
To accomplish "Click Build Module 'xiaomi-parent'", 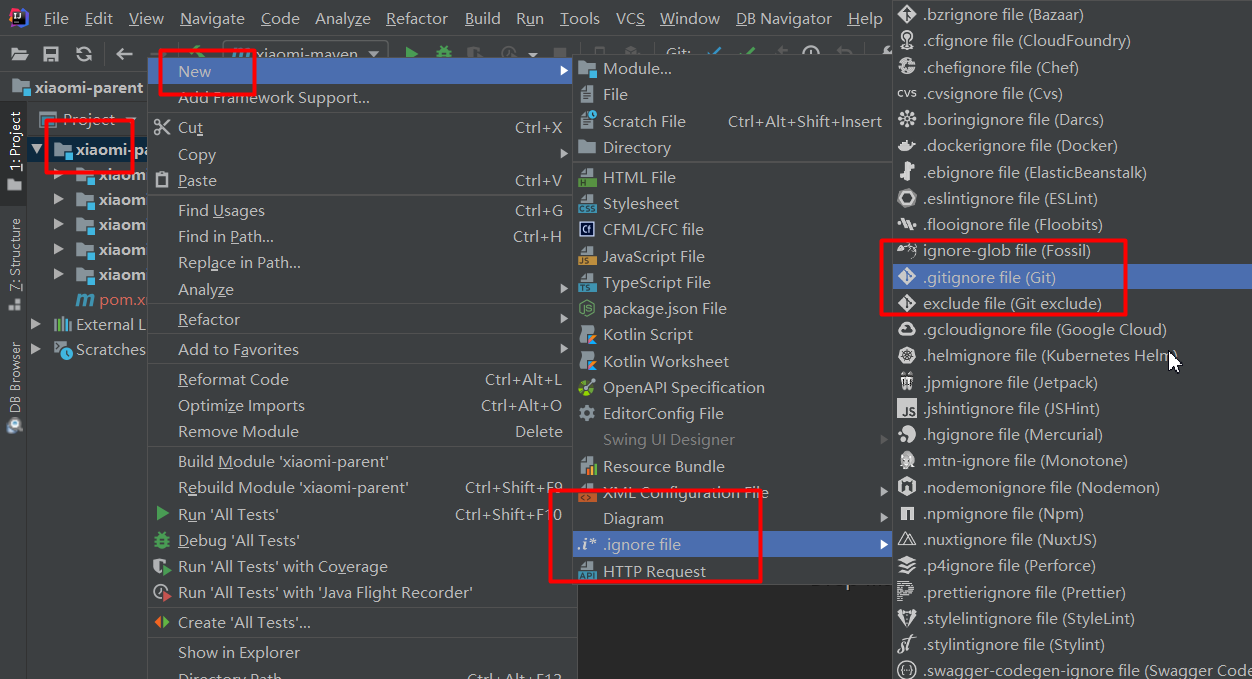I will (x=361, y=461).
